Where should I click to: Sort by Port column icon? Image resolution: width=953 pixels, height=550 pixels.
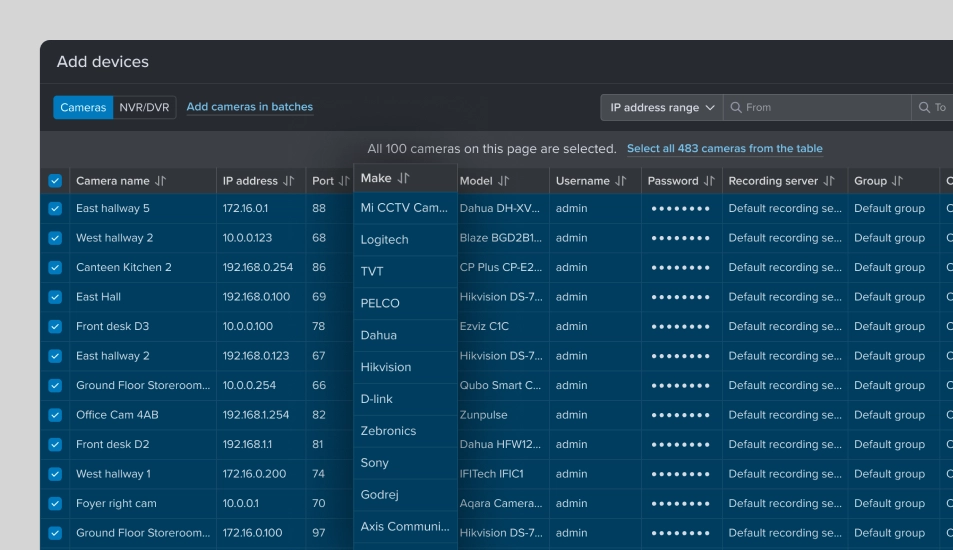[345, 181]
